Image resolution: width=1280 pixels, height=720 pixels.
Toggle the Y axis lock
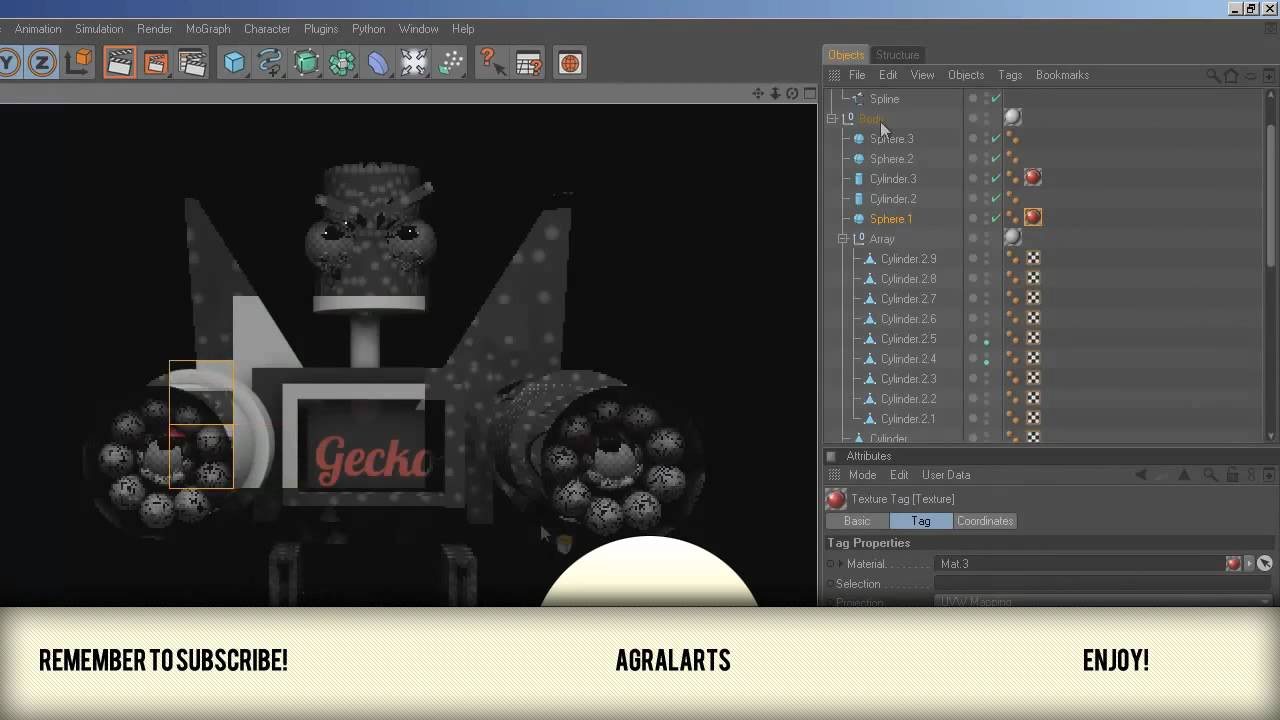(9, 63)
